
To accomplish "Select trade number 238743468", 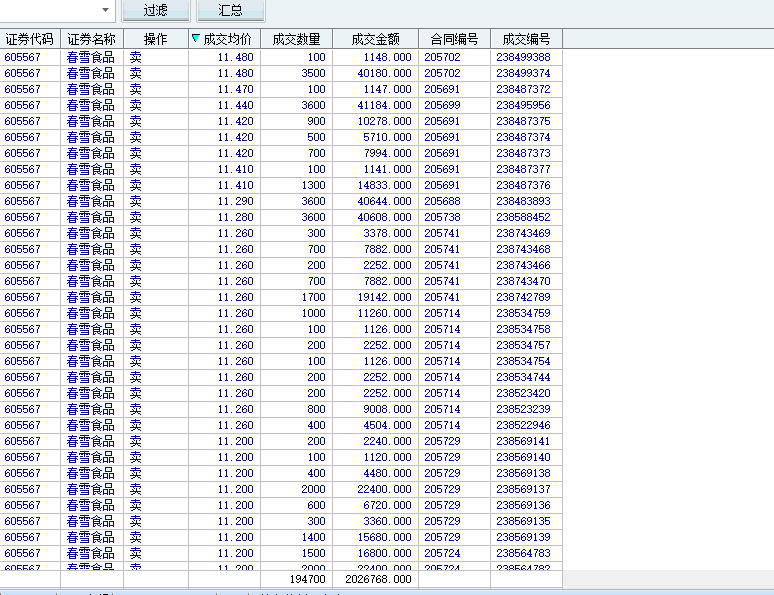I will click(523, 249).
